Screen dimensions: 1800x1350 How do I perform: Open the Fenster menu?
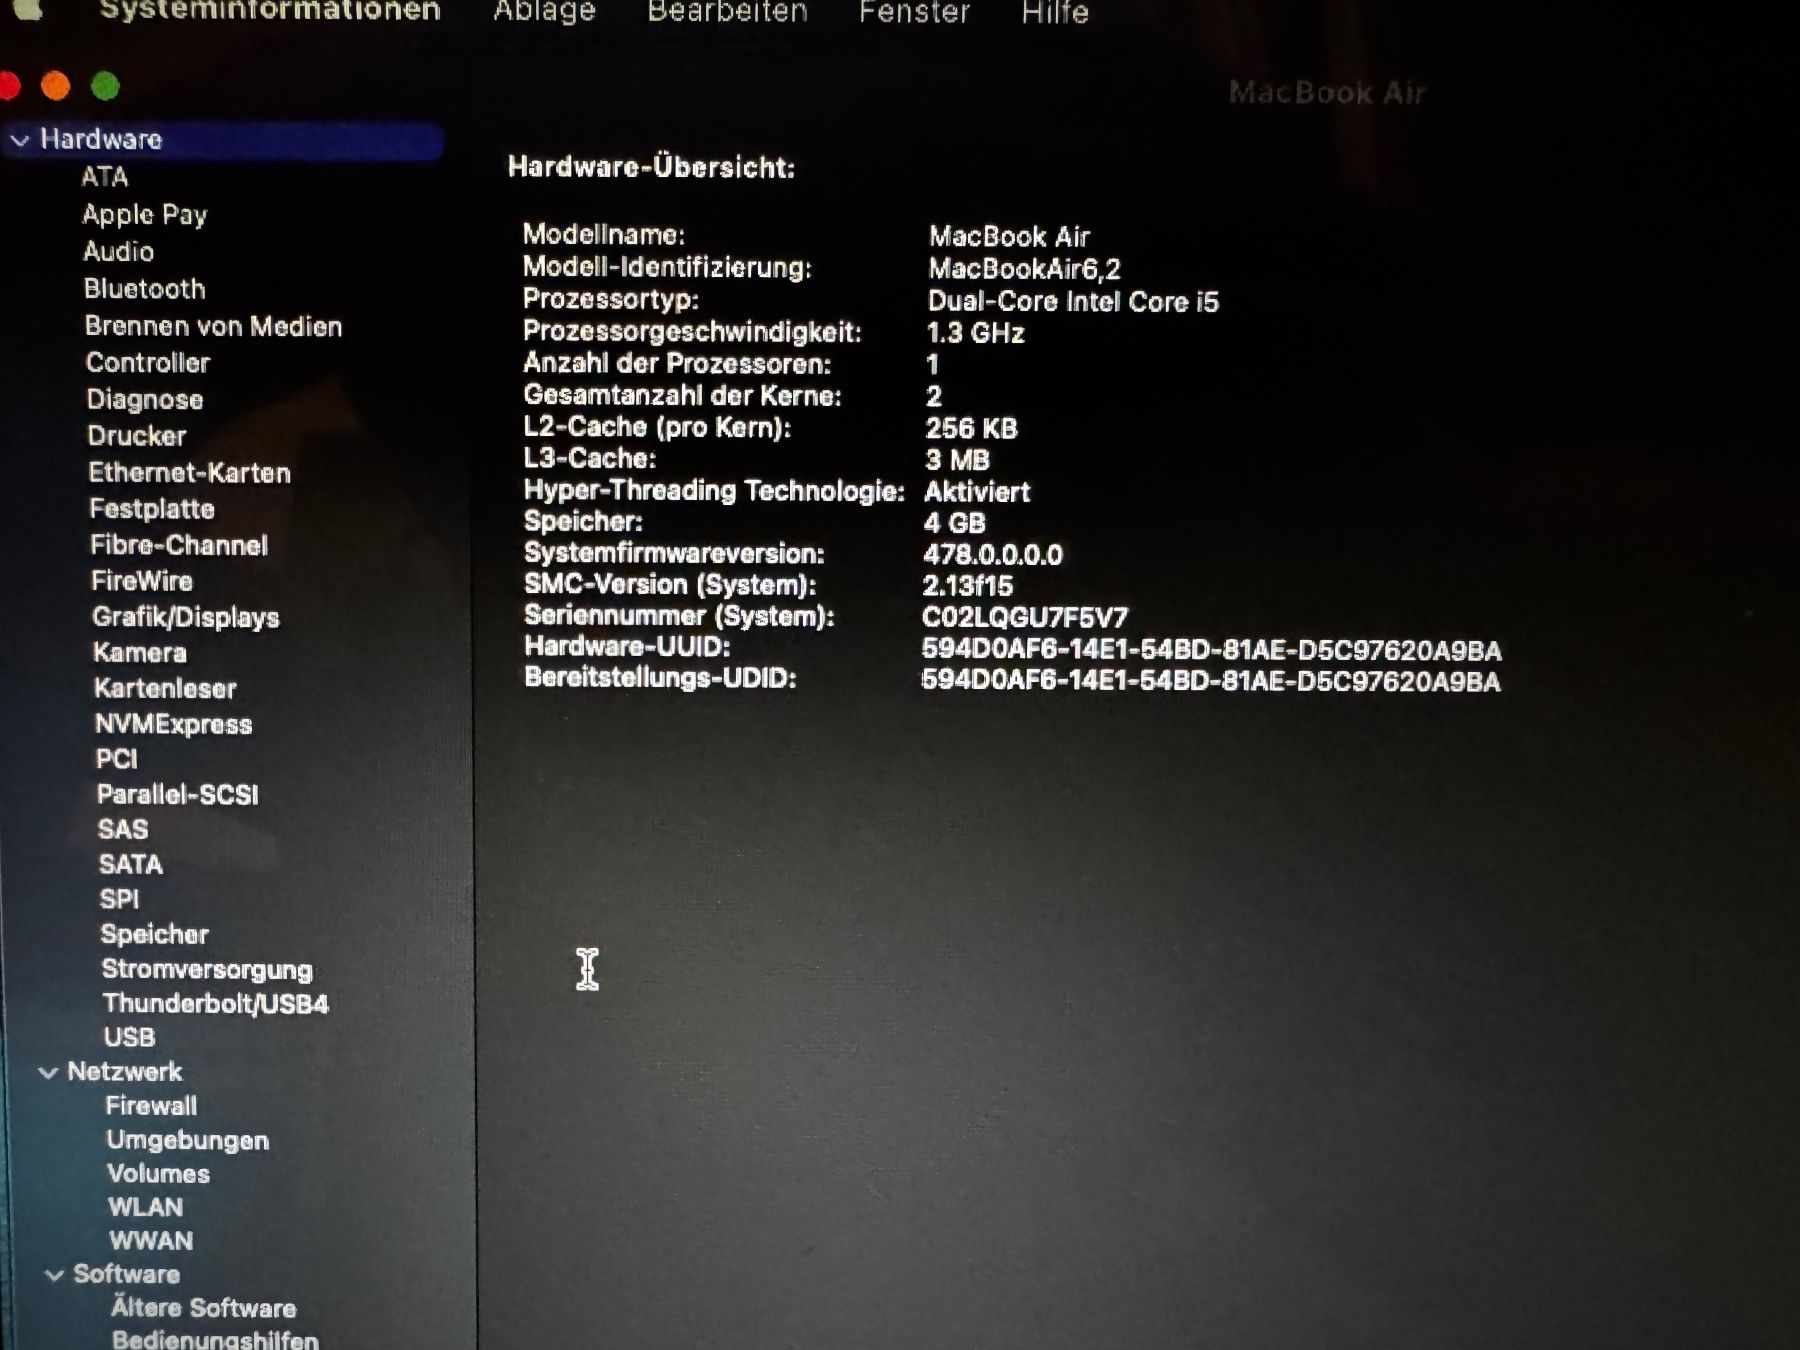[x=914, y=11]
